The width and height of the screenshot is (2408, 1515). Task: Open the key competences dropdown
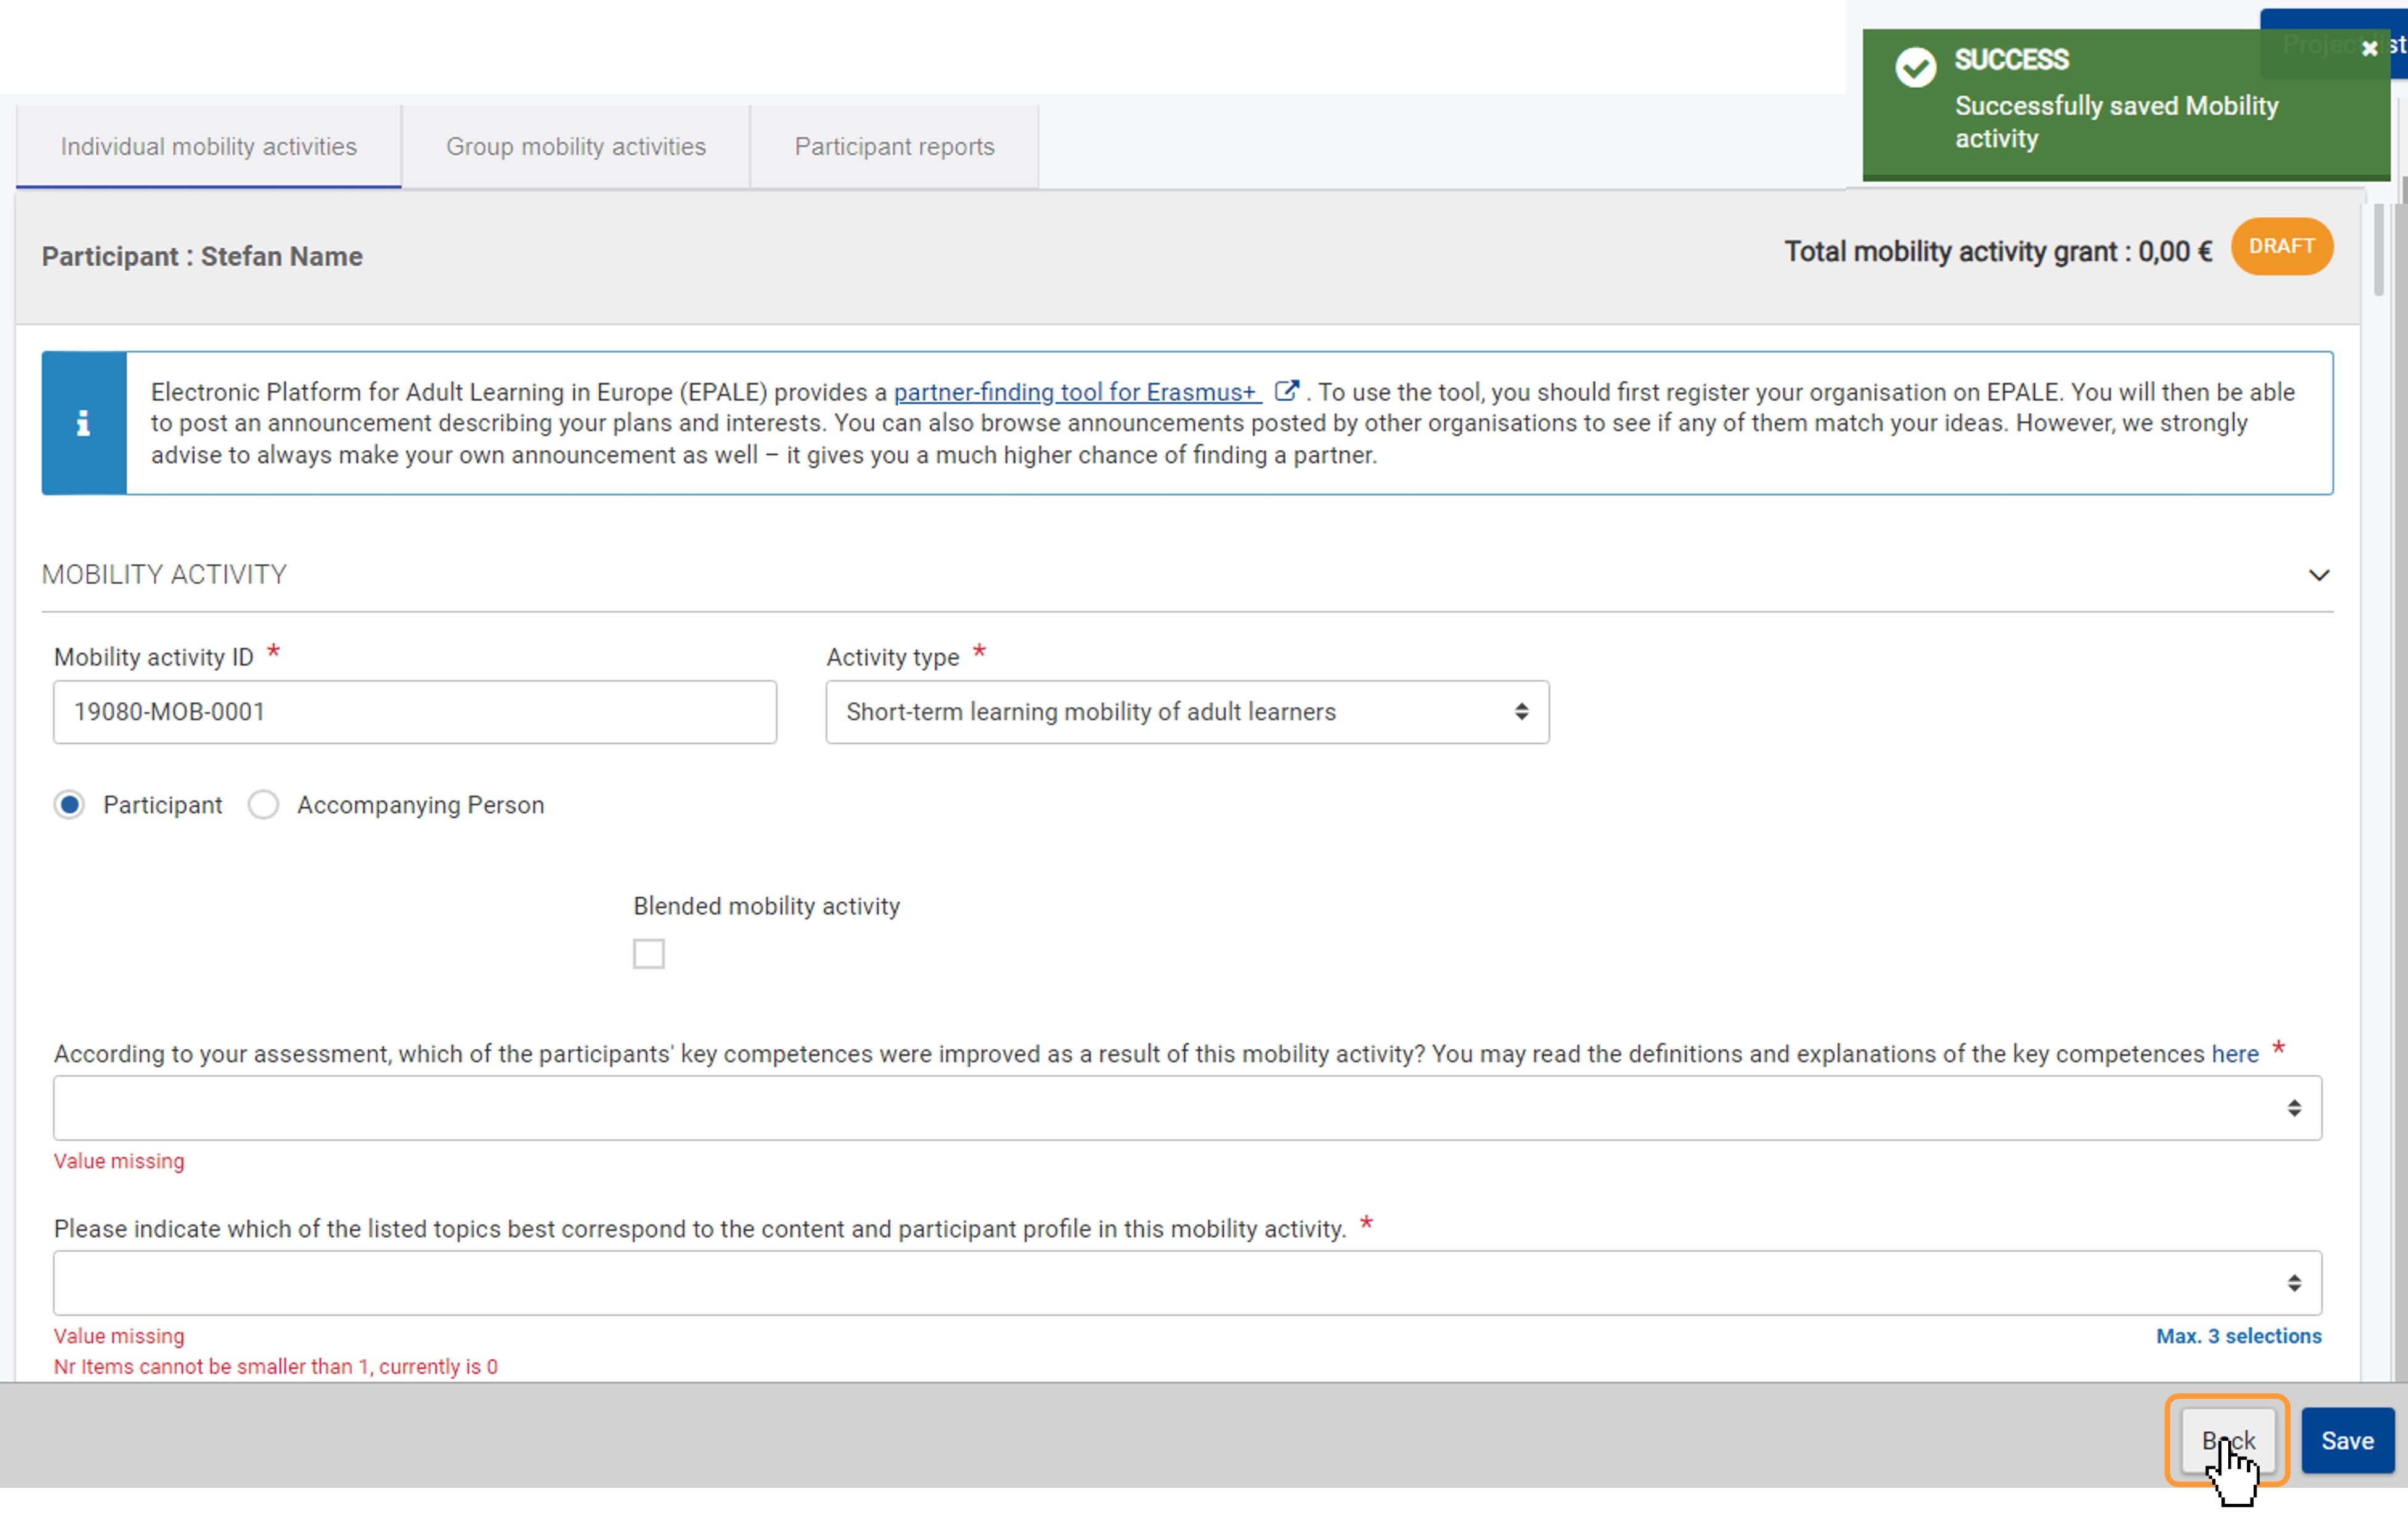pos(1187,1108)
